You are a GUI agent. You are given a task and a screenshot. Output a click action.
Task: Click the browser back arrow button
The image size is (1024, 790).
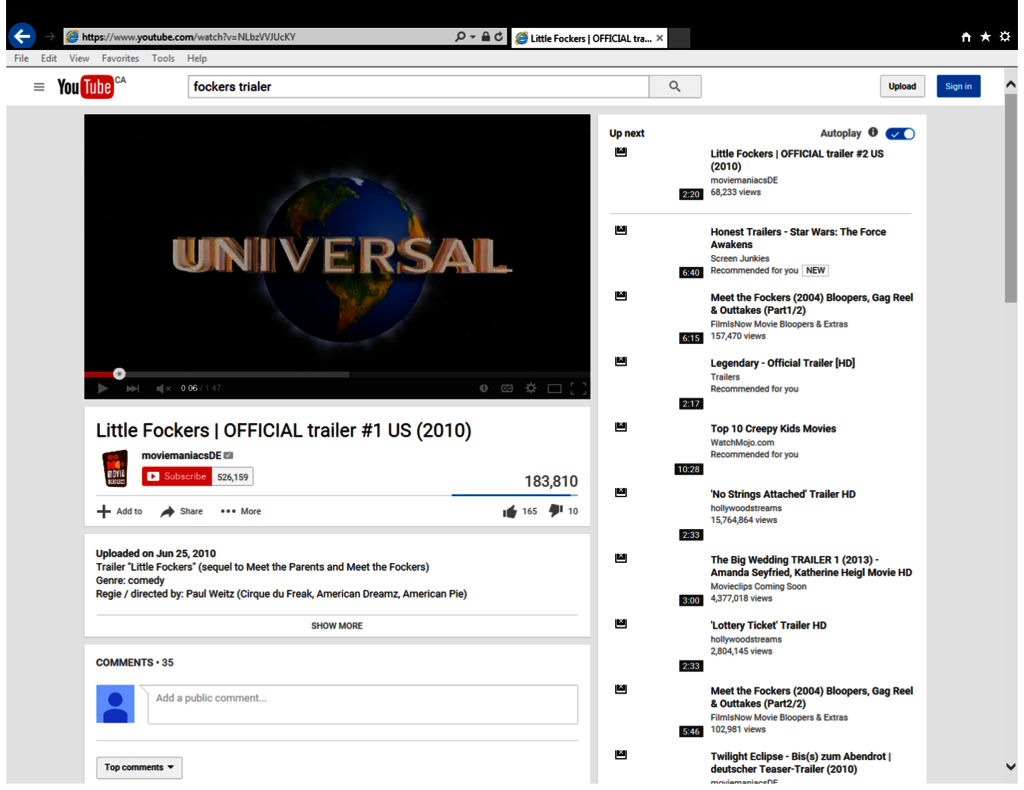pos(23,36)
